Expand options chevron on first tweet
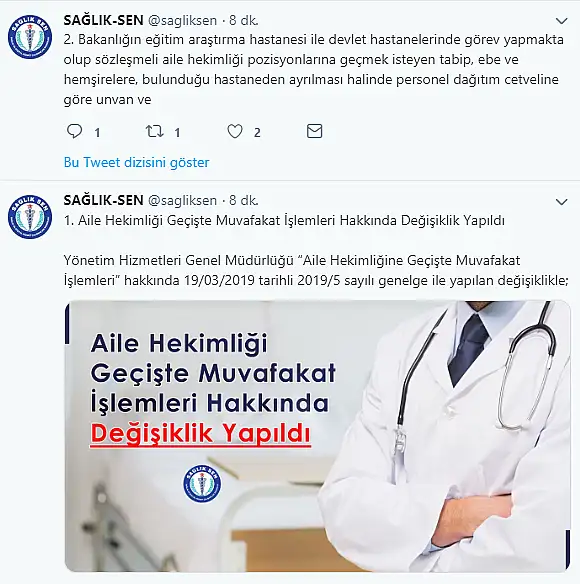This screenshot has height=584, width=580. point(561,21)
